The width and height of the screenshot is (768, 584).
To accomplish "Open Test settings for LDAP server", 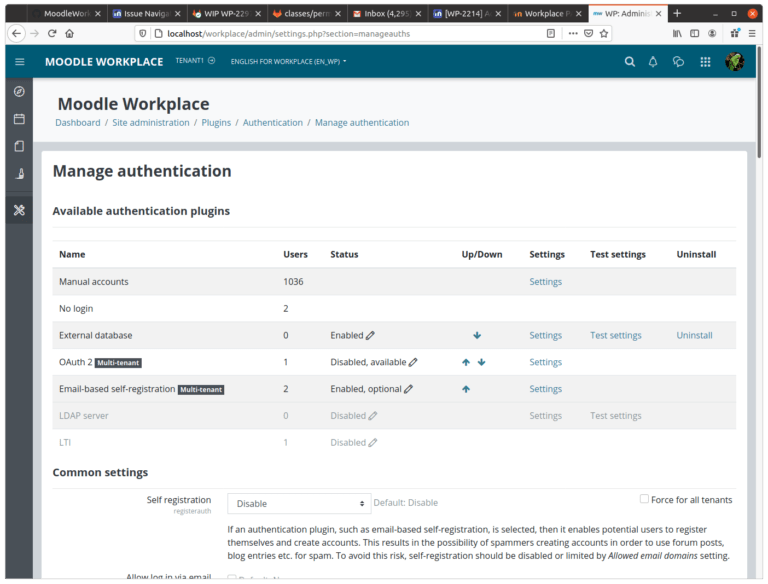I will pos(616,416).
